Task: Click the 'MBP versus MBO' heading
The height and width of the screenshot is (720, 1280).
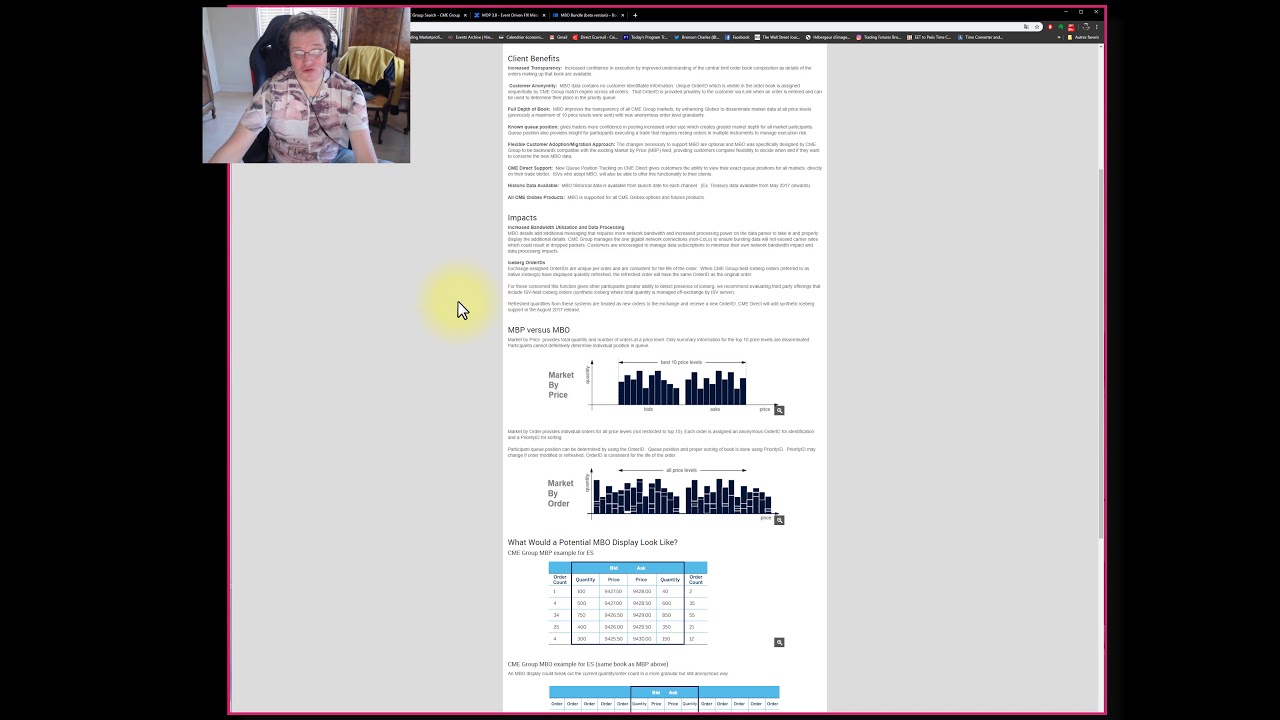Action: point(538,330)
